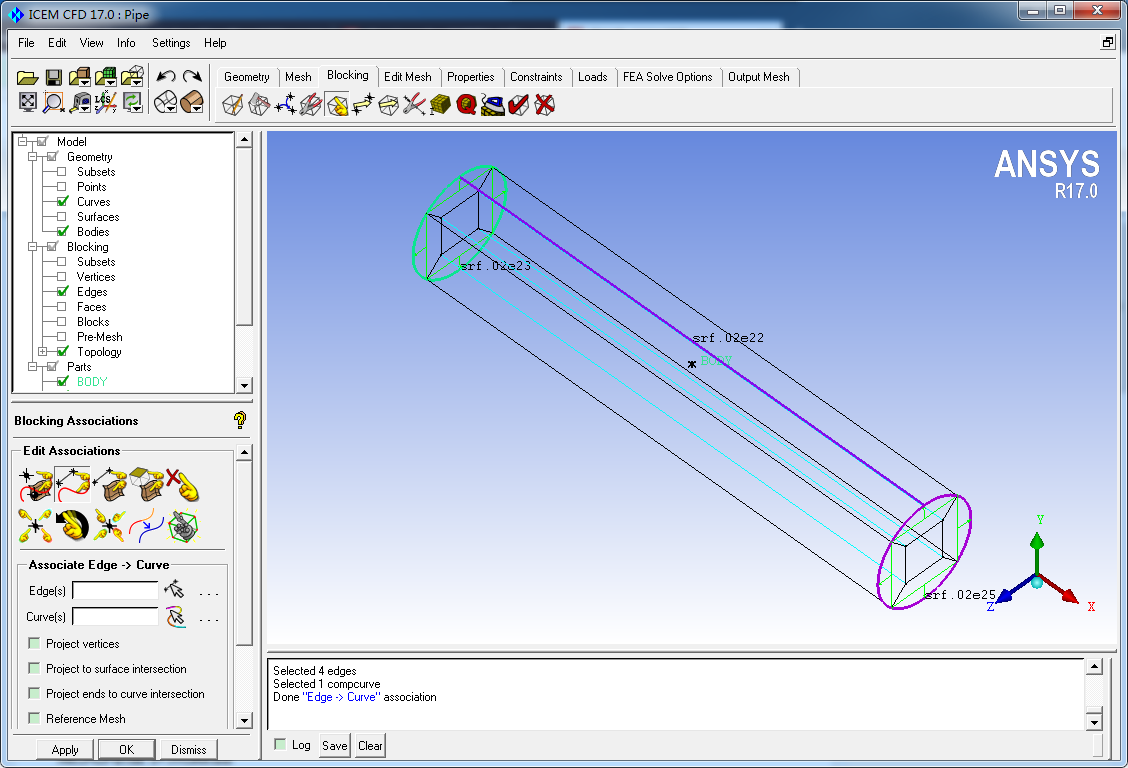Screen dimensions: 1128x768
Task: Open the Open Geometry dropdown icon
Action: pos(80,78)
